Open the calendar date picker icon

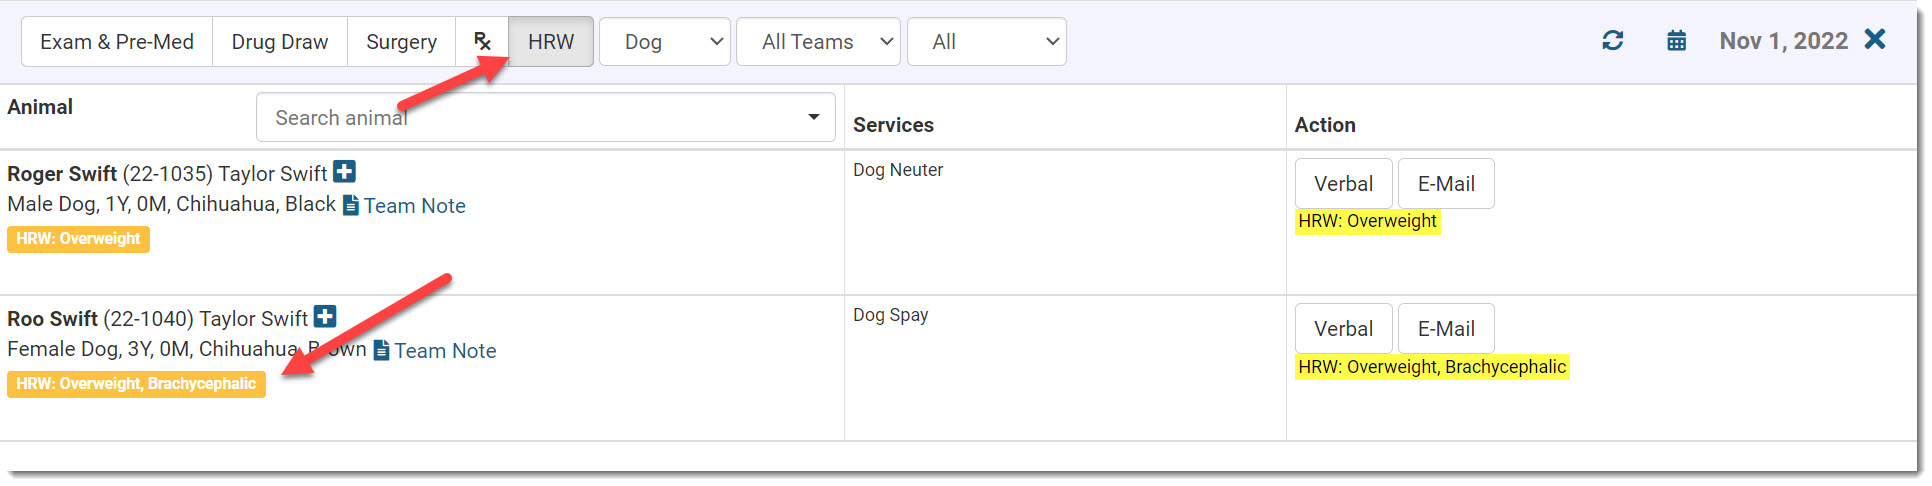pos(1676,41)
